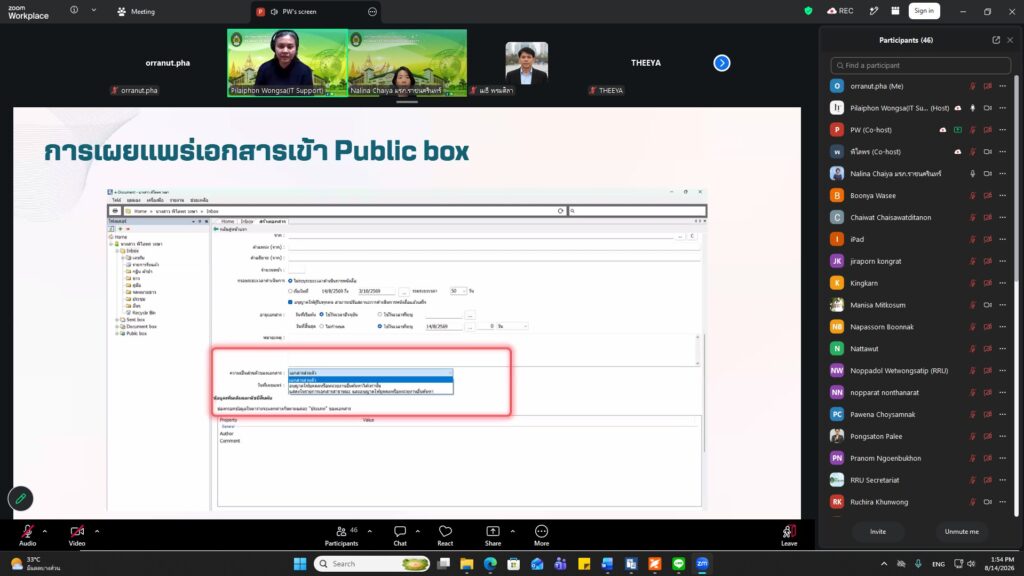Click the REC recording indicator
This screenshot has width=1024, height=576.
tap(840, 11)
